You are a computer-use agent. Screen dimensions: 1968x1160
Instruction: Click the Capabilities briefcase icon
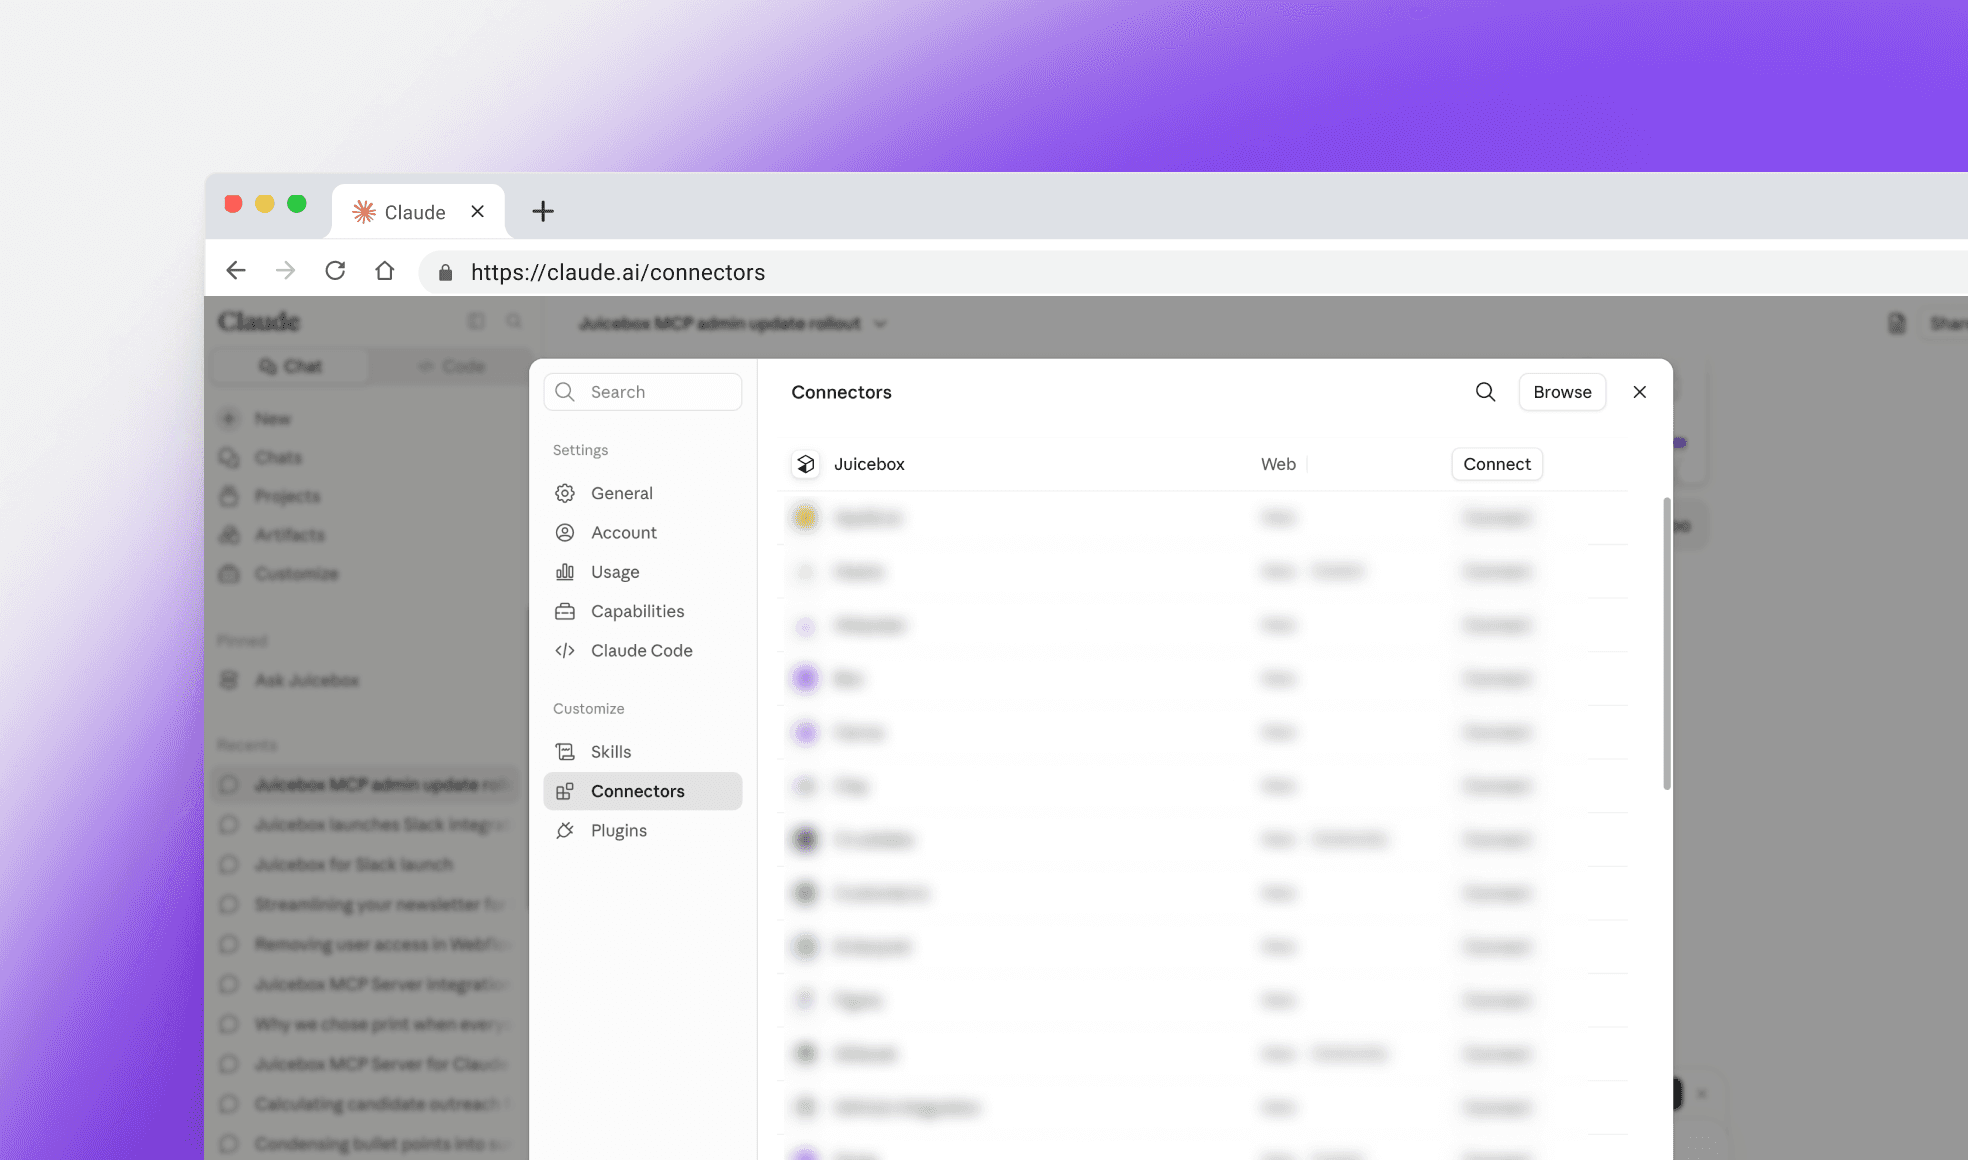[x=565, y=611]
